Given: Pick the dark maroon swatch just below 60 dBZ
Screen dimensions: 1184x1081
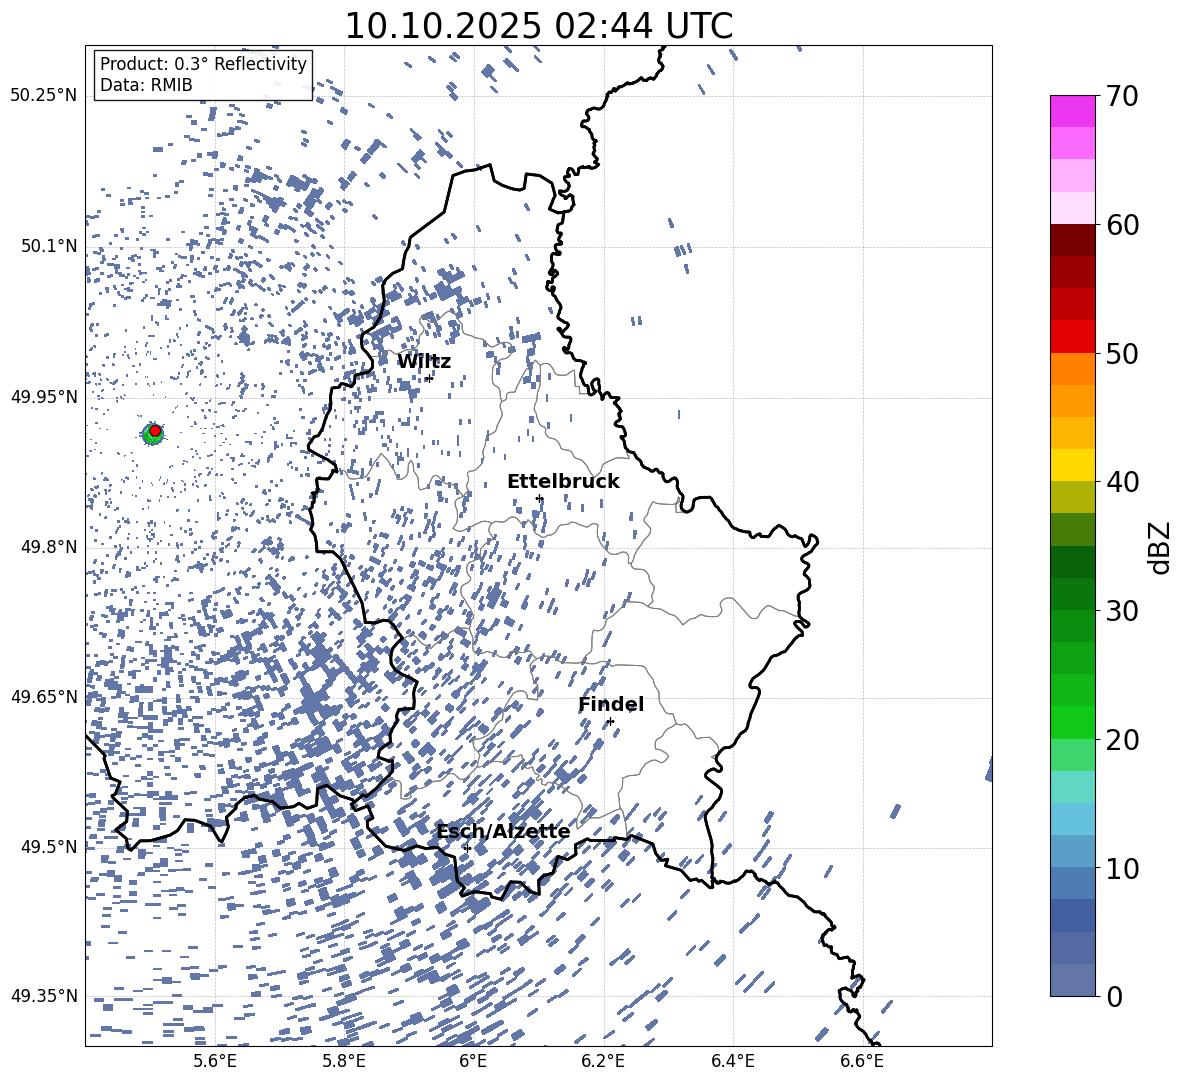Looking at the screenshot, I should [1072, 240].
